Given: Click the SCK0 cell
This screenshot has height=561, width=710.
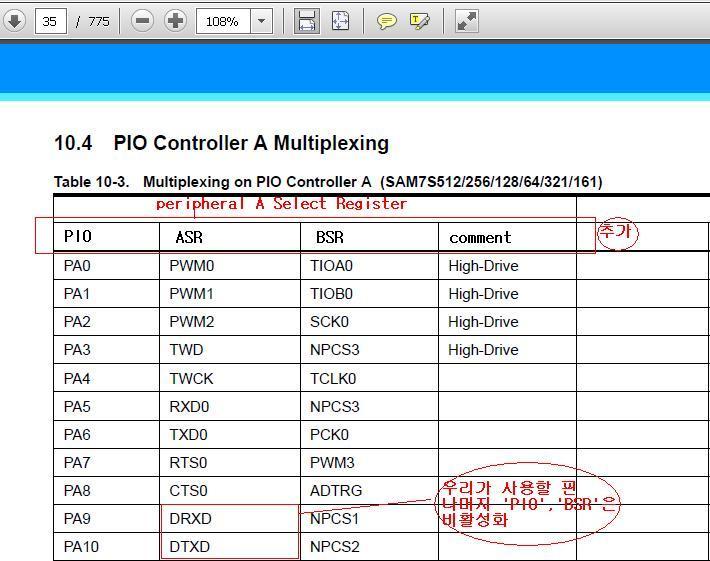Looking at the screenshot, I should (x=369, y=322).
